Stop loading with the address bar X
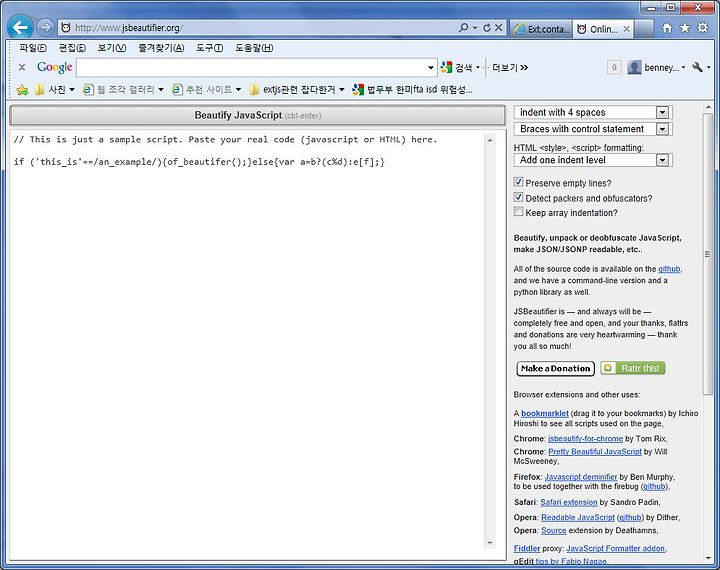The image size is (720, 570). [499, 28]
